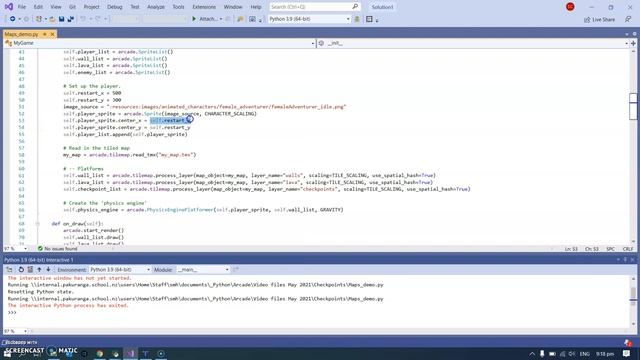Click the CRLF line ending indicator

(628, 249)
